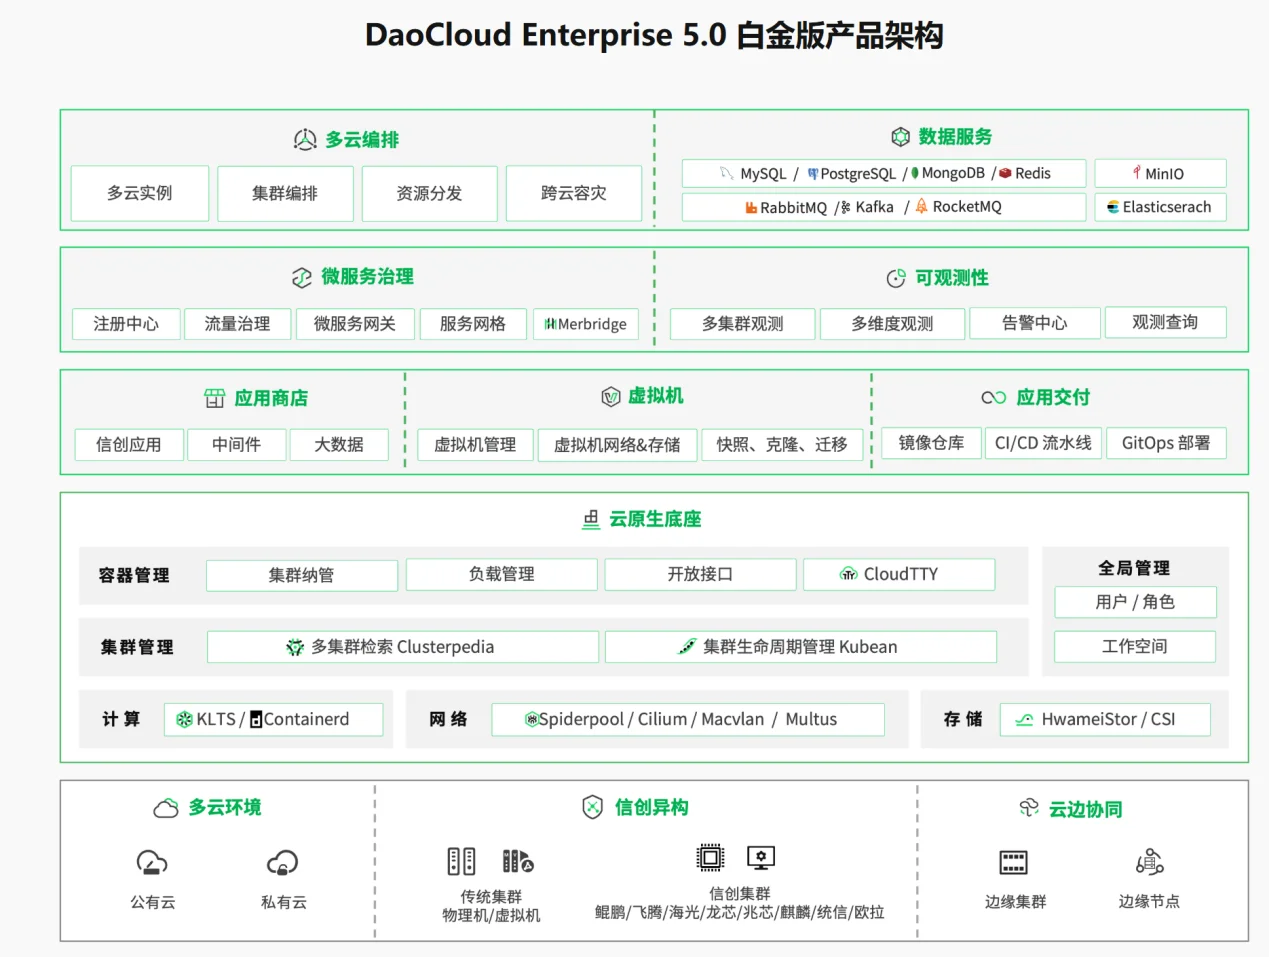Click the 中间件 box
The width and height of the screenshot is (1269, 957).
point(236,444)
